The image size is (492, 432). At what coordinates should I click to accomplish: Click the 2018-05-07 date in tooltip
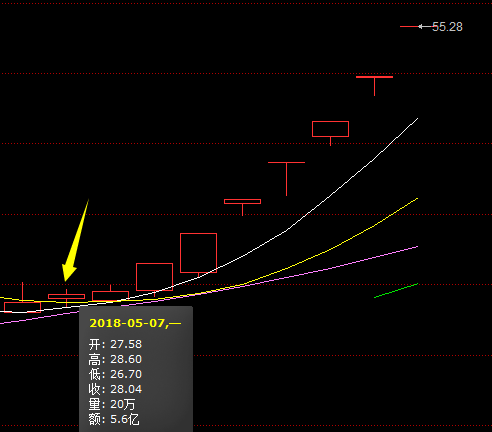pyautogui.click(x=127, y=323)
